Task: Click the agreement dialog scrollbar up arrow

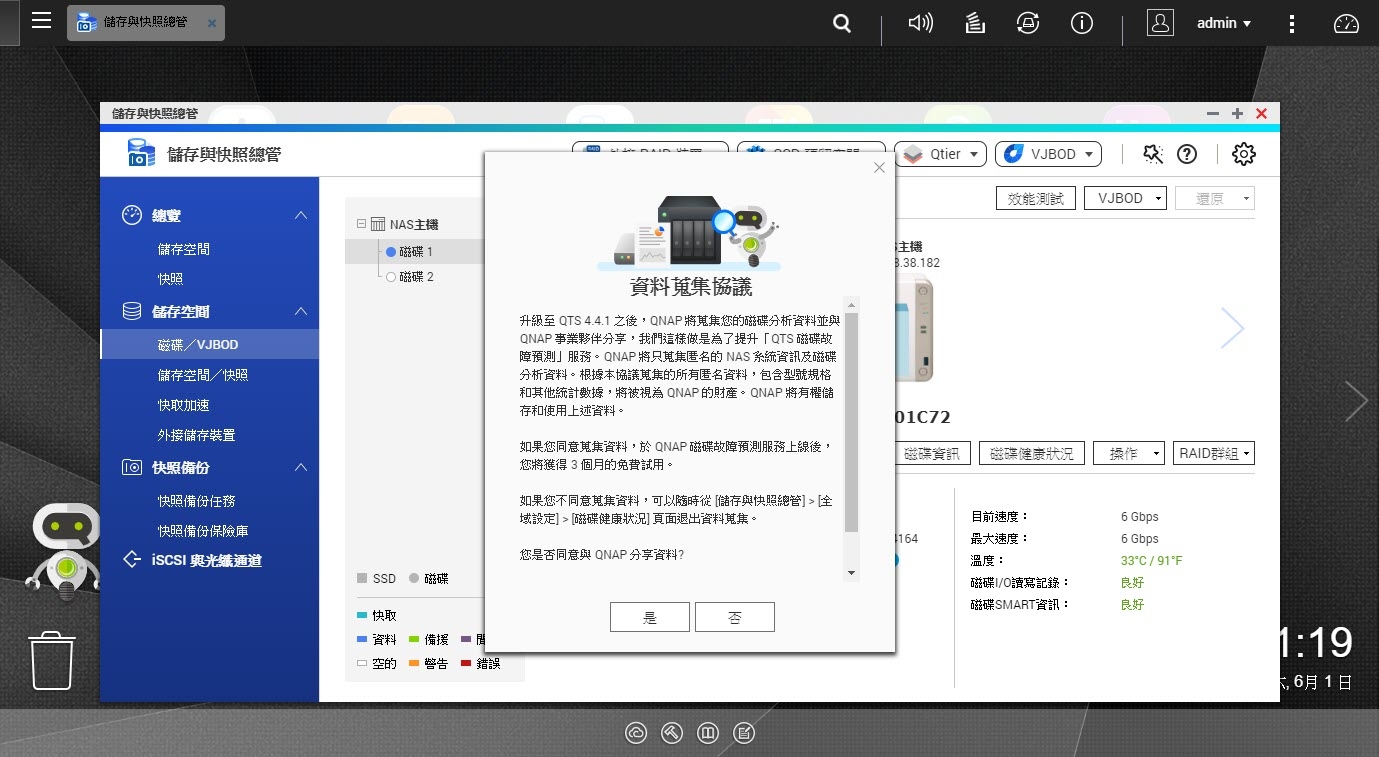Action: click(851, 303)
